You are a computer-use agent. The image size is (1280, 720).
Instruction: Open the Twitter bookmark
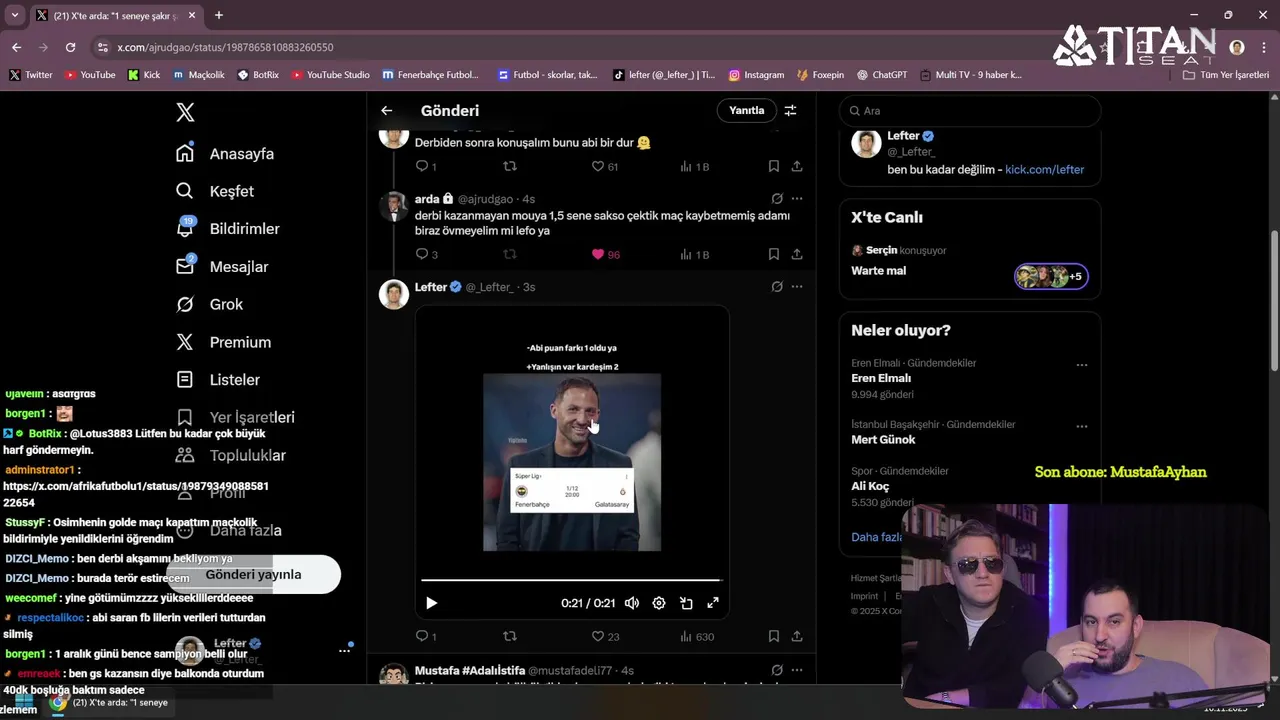[x=31, y=75]
